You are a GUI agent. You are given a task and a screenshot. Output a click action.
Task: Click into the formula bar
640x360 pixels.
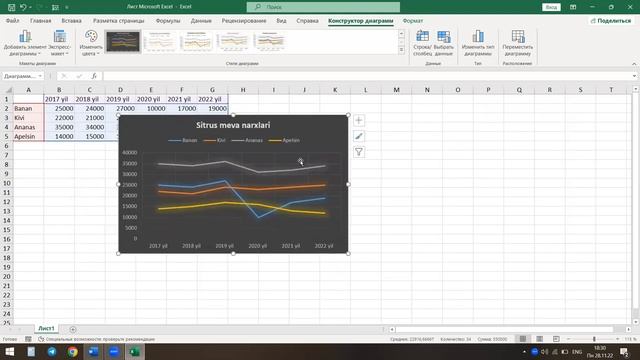[367, 76]
